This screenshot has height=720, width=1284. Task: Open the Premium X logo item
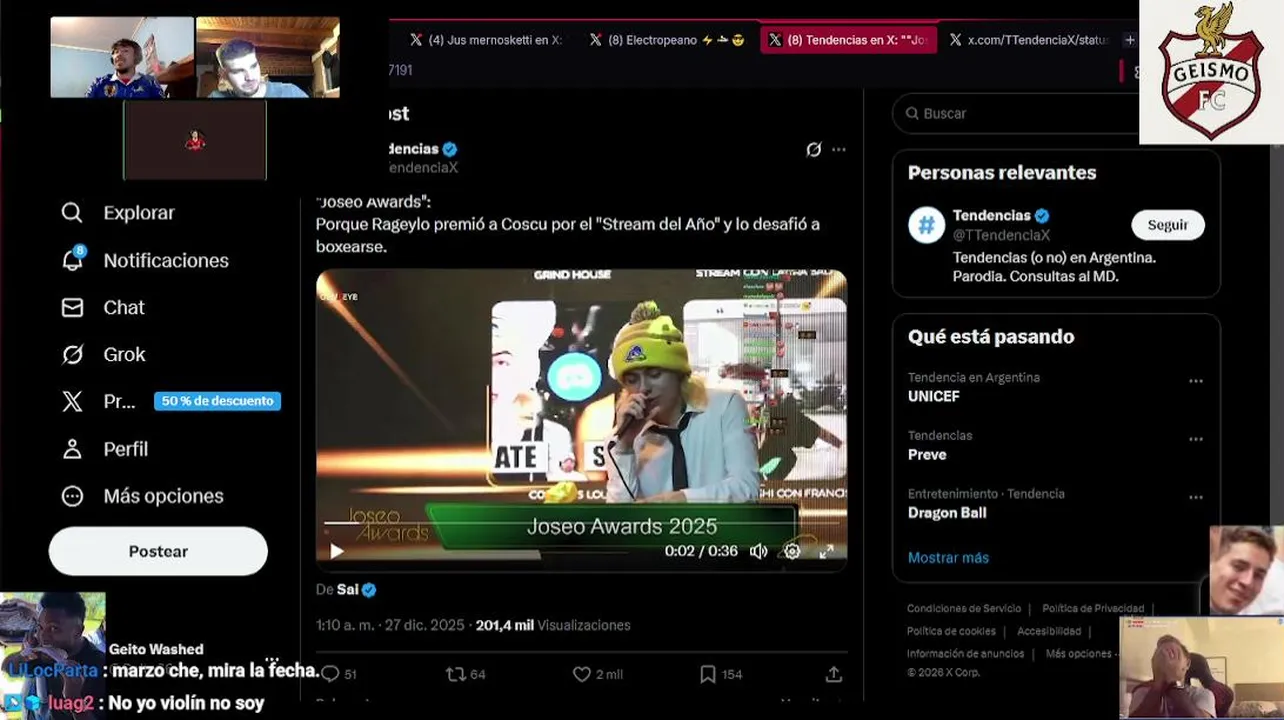click(x=72, y=401)
